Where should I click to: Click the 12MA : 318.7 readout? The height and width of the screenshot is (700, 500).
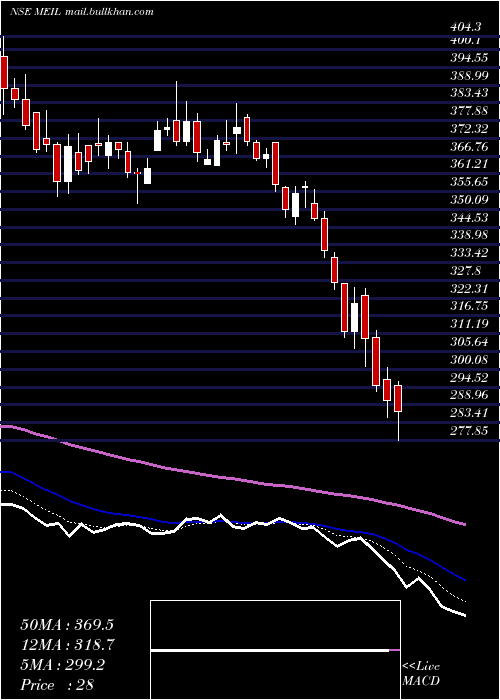pos(67,645)
